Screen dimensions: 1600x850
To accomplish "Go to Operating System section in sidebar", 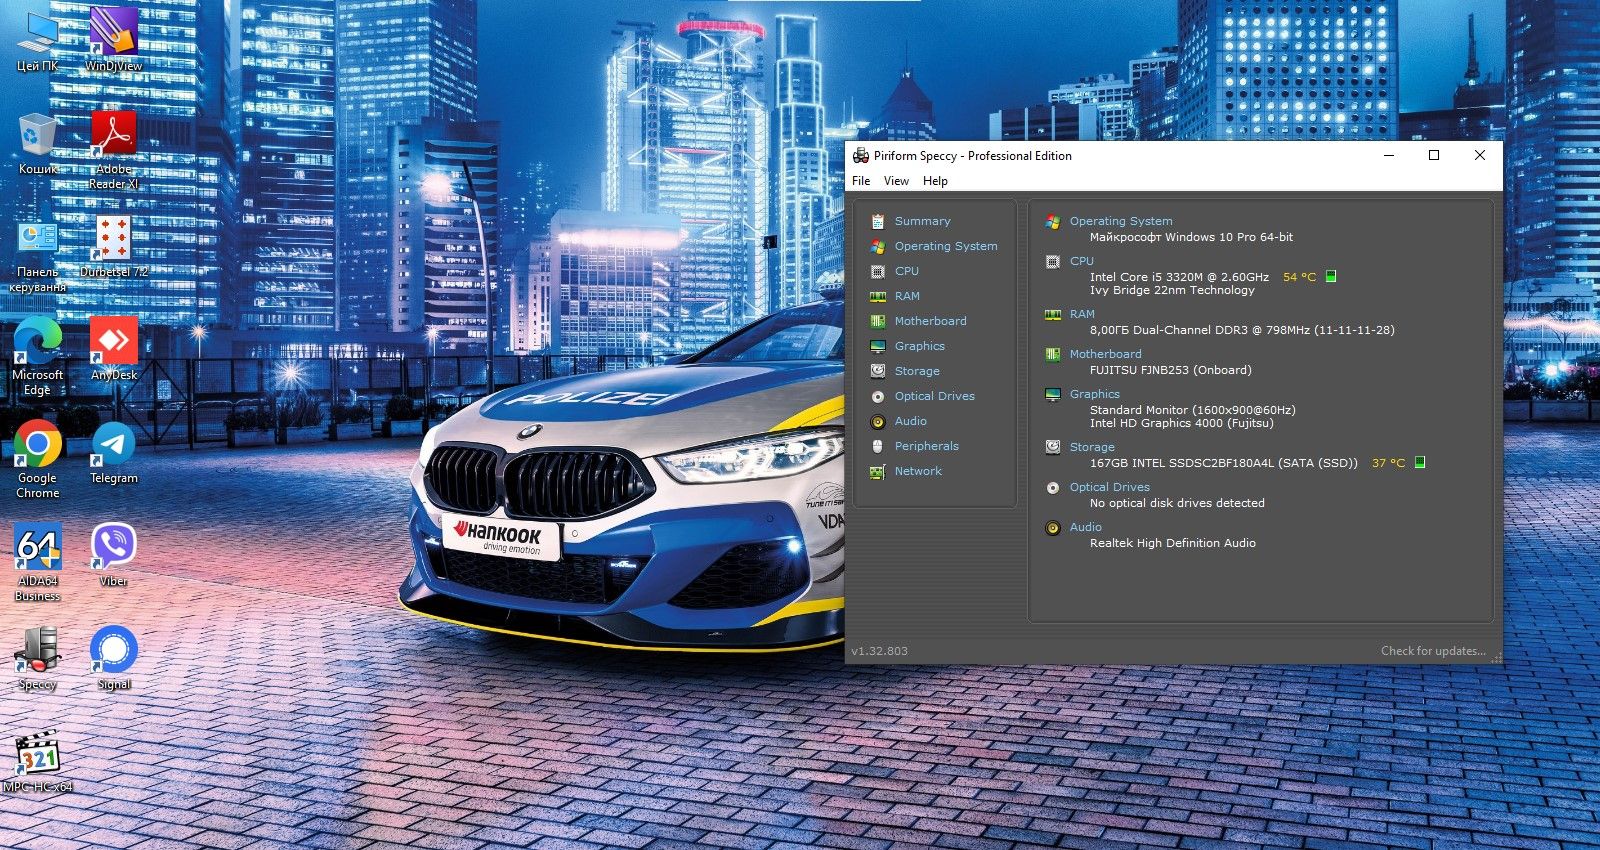I will pos(946,246).
